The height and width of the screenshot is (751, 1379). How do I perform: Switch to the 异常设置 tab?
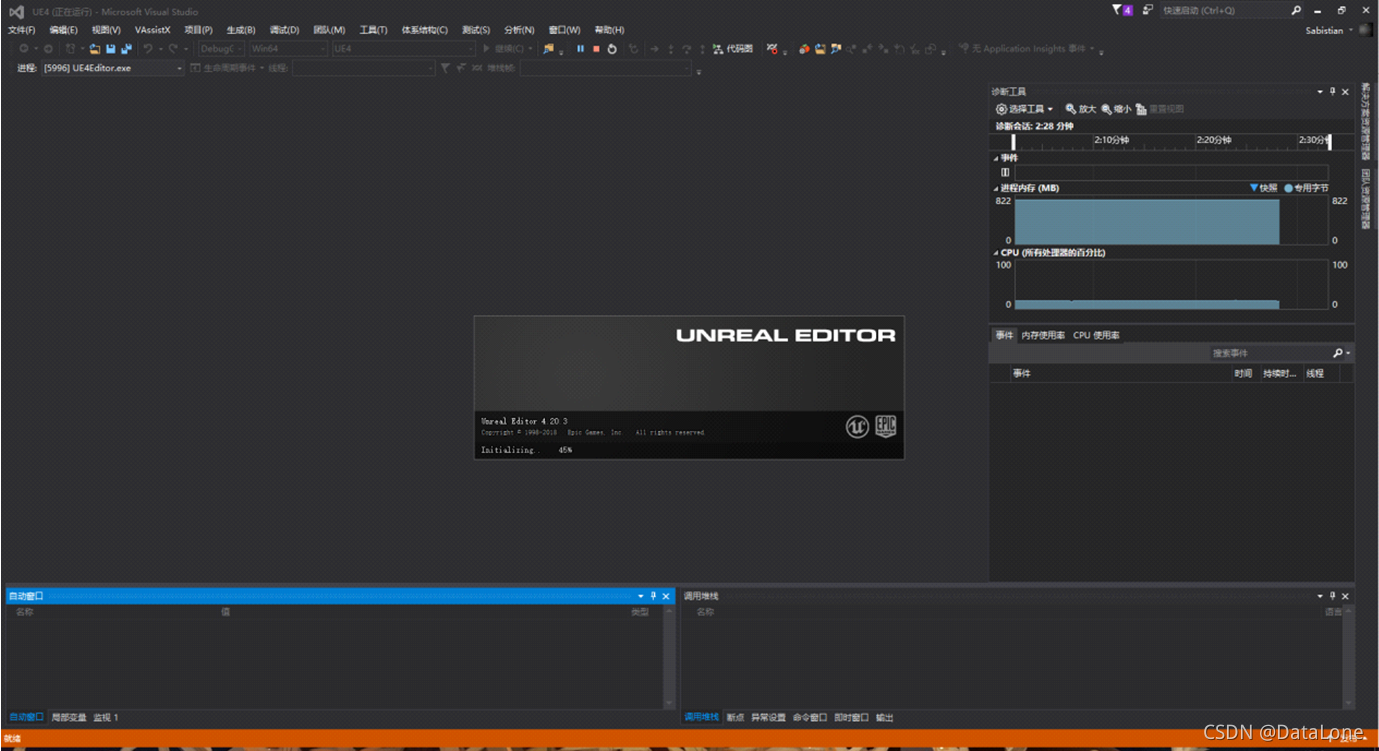[769, 718]
